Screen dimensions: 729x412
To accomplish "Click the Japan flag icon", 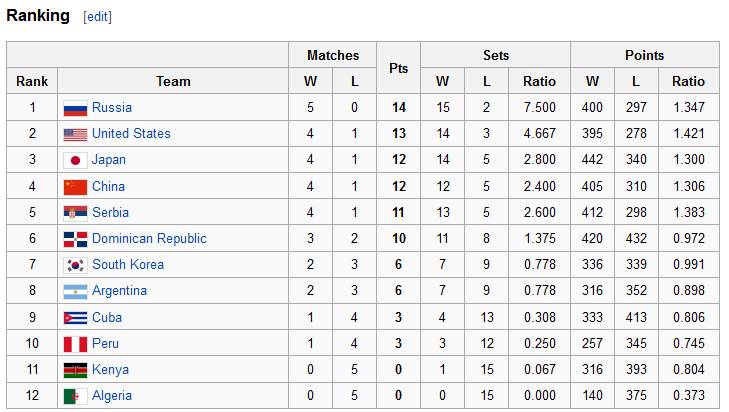I will pyautogui.click(x=75, y=160).
